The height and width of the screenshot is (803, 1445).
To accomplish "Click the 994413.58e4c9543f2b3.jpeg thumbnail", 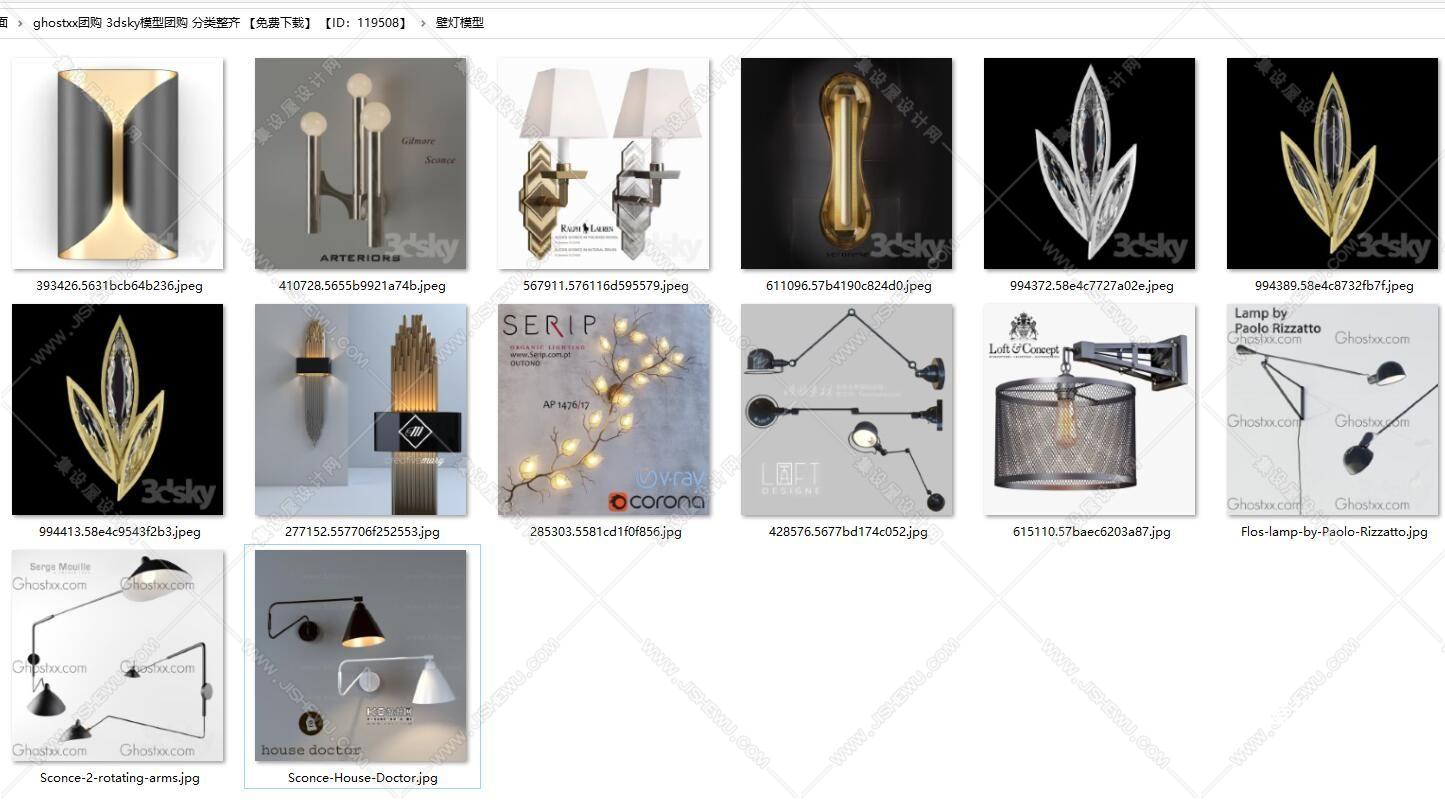I will coord(118,410).
